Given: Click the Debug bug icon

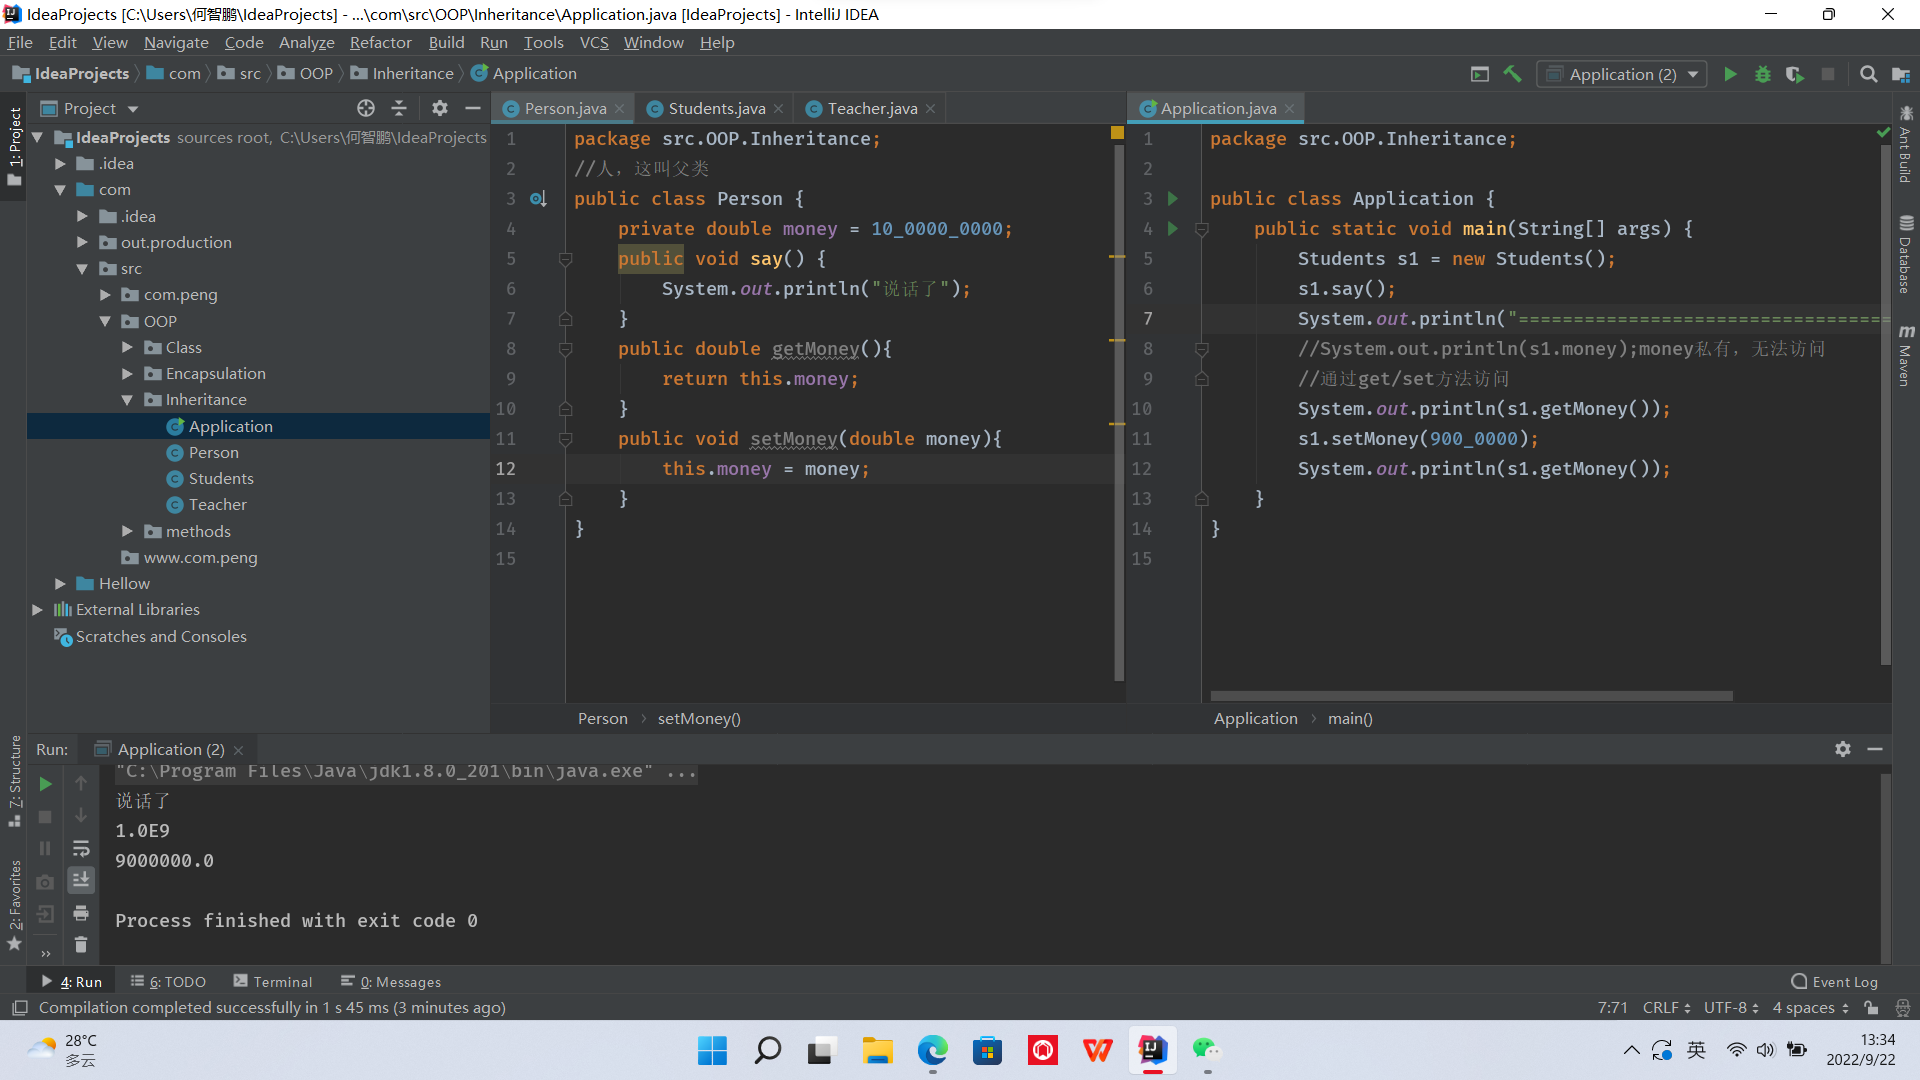Looking at the screenshot, I should (x=1763, y=74).
